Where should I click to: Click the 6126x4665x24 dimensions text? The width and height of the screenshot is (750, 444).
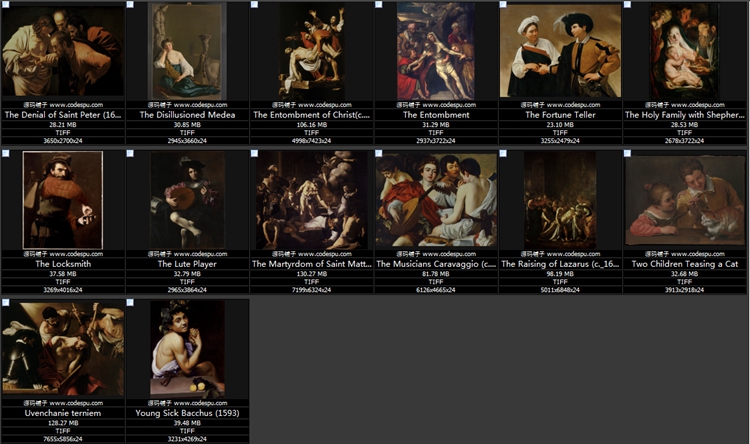tap(436, 290)
